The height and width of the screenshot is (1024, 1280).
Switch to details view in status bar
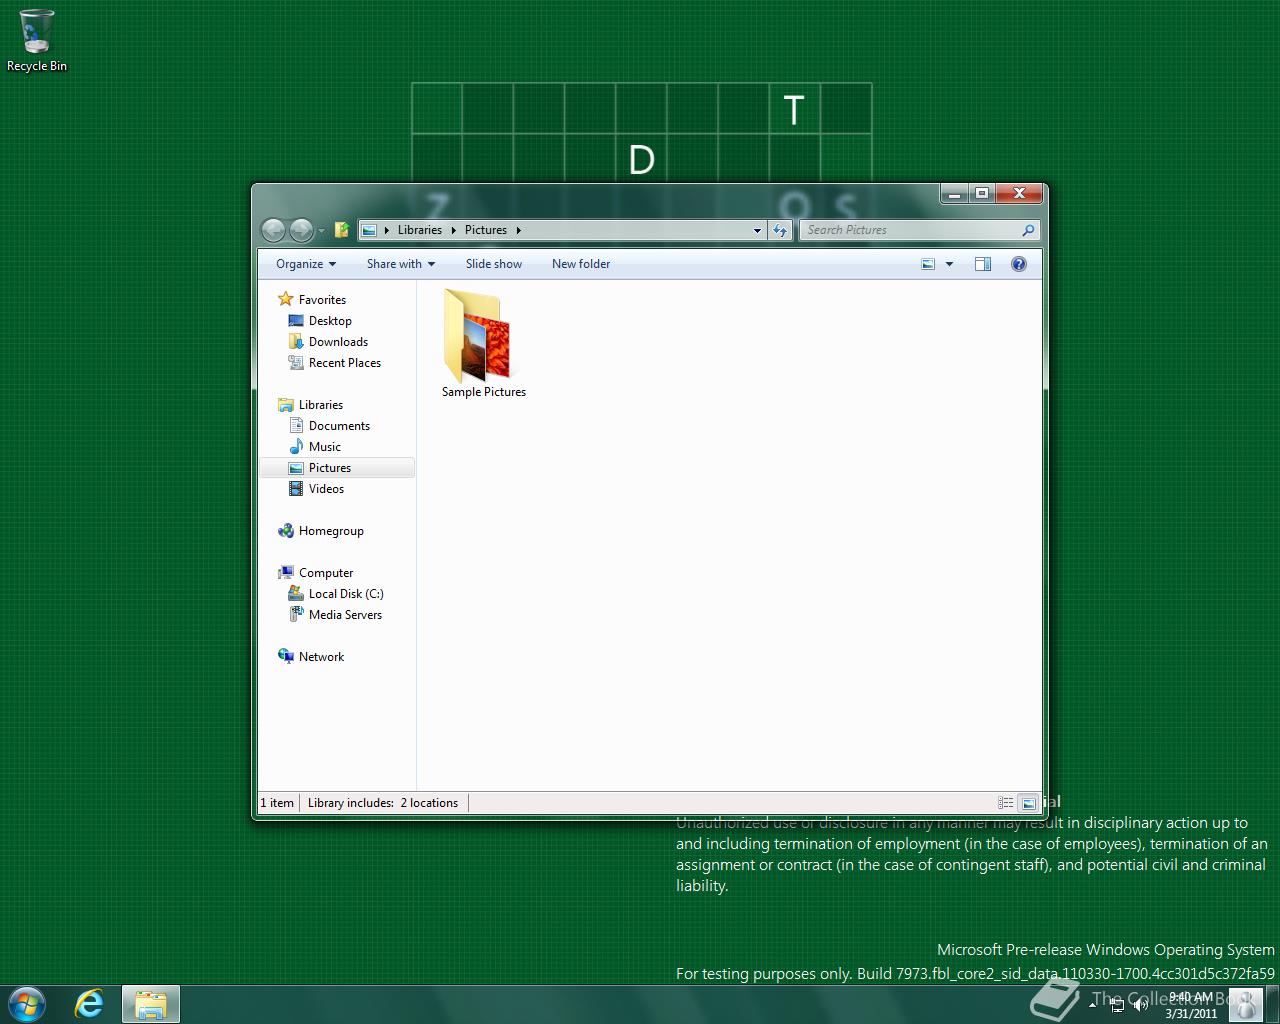[1005, 803]
